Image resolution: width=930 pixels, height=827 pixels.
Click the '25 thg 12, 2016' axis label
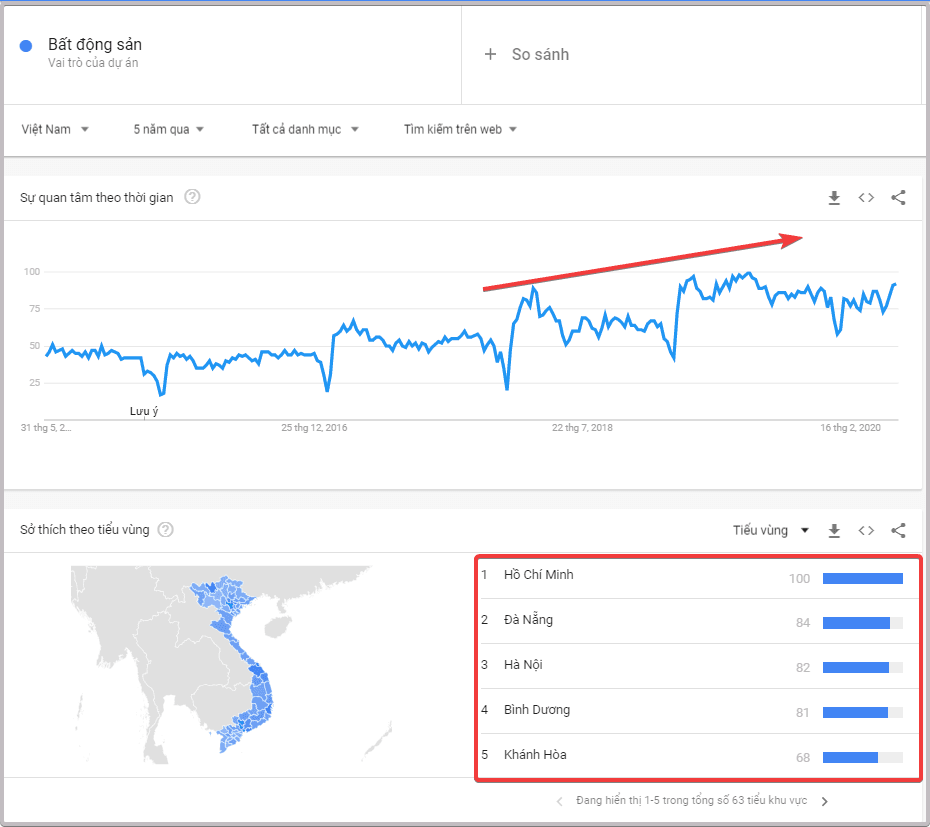pyautogui.click(x=314, y=428)
